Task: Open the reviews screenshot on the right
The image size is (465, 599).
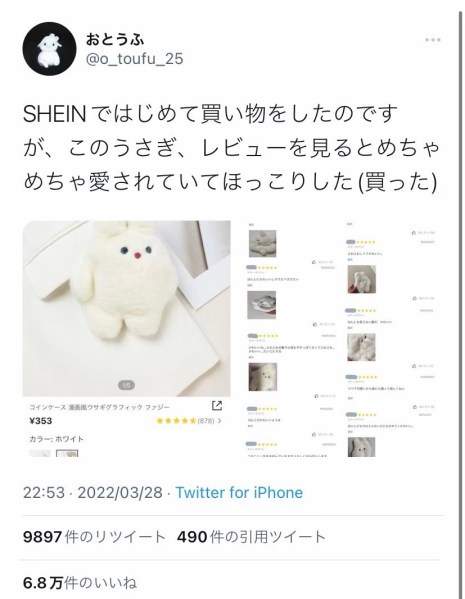Action: click(x=340, y=339)
